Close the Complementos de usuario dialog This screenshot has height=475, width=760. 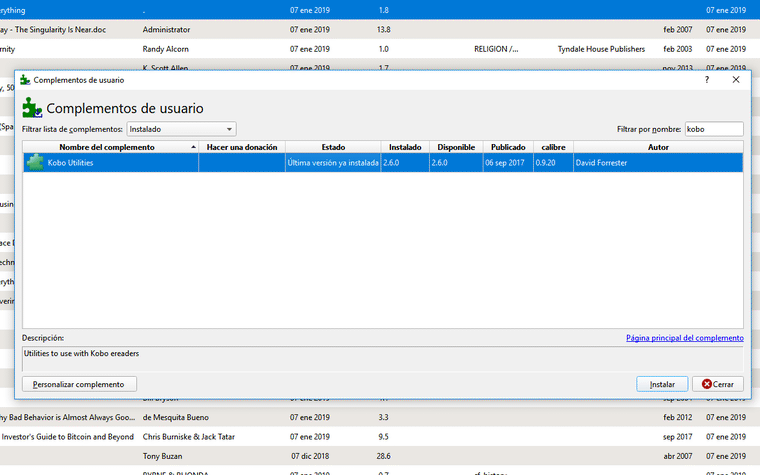coord(736,80)
